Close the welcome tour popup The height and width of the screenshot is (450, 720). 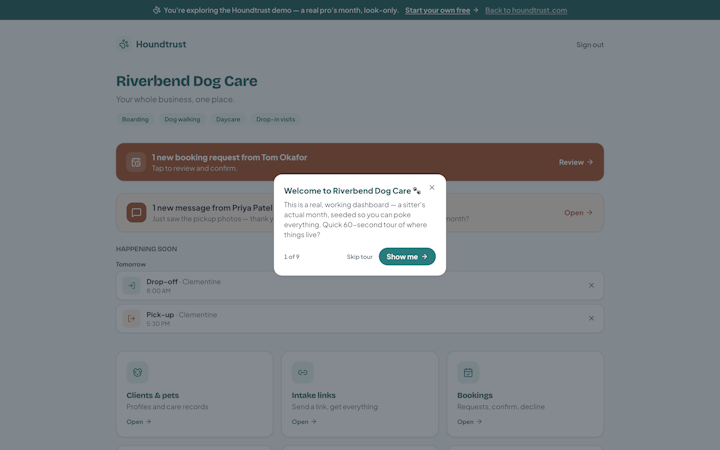pyautogui.click(x=432, y=187)
